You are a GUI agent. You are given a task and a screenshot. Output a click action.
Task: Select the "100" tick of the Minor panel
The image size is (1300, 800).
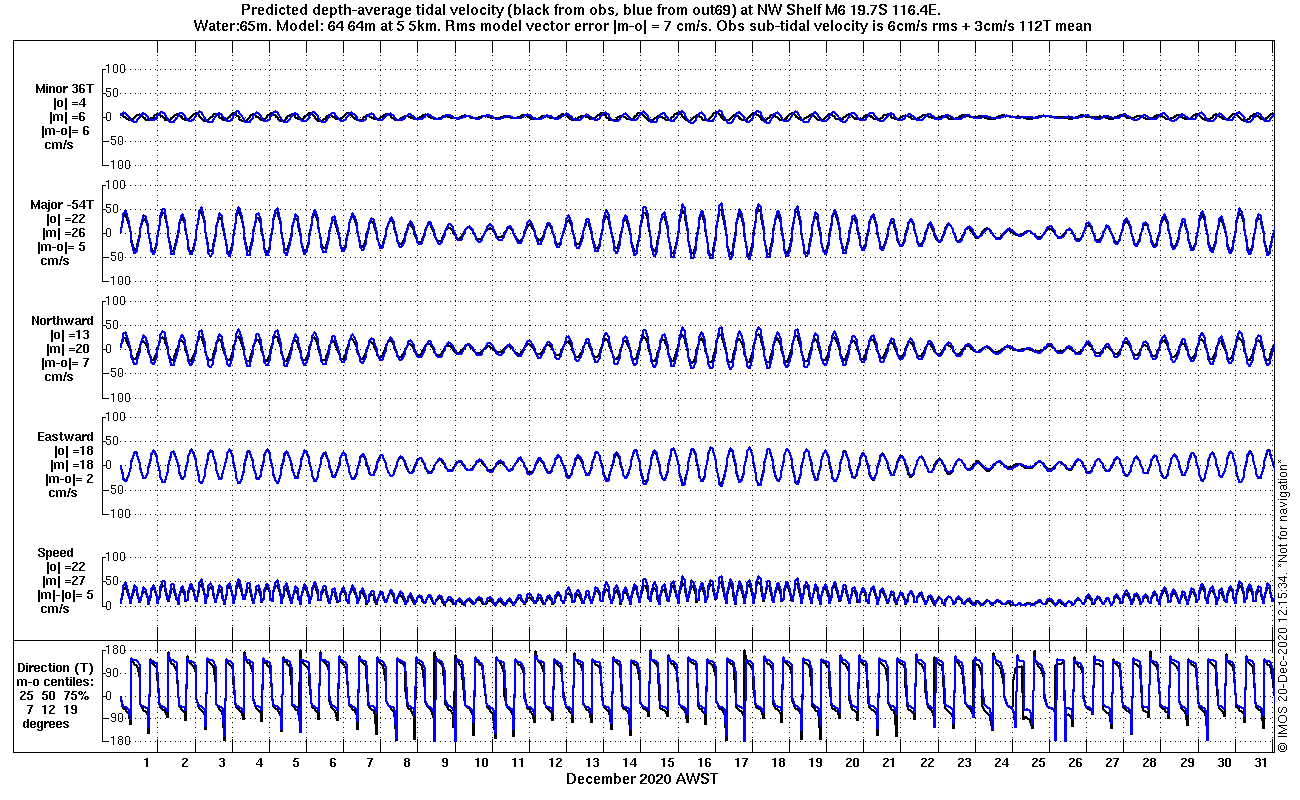point(118,68)
